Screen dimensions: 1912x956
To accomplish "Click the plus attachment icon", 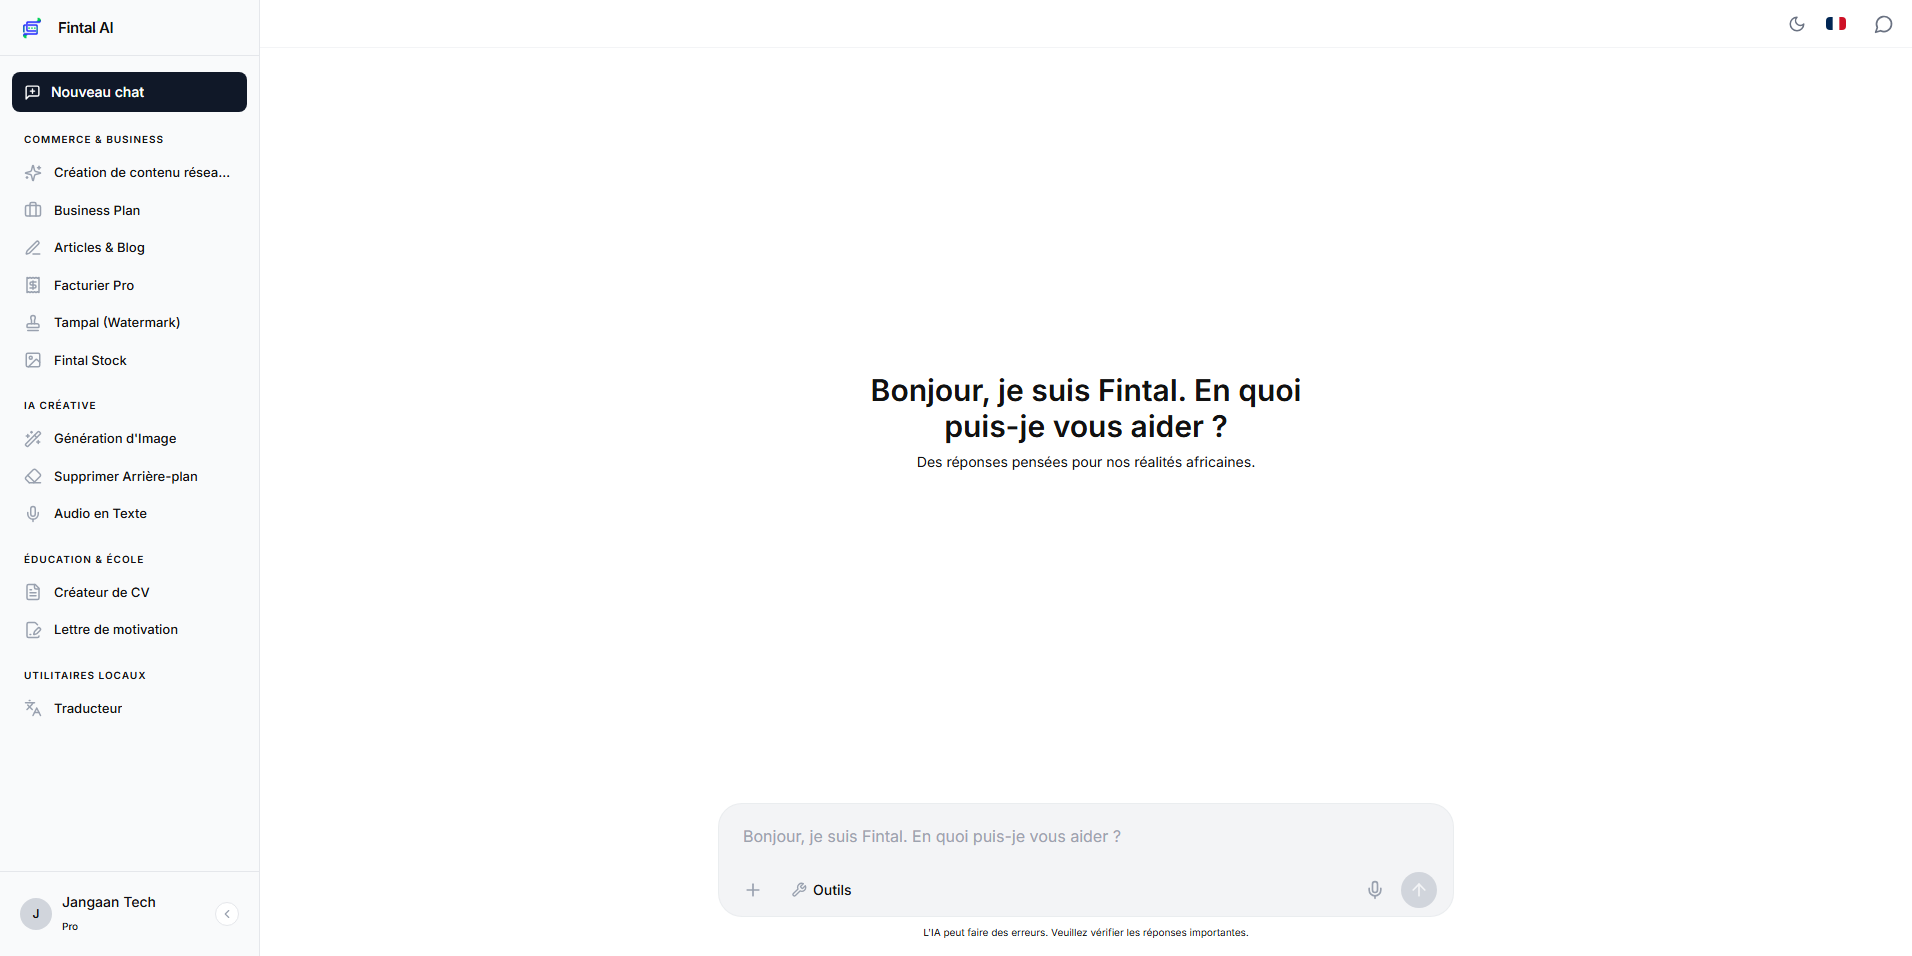I will coord(753,890).
